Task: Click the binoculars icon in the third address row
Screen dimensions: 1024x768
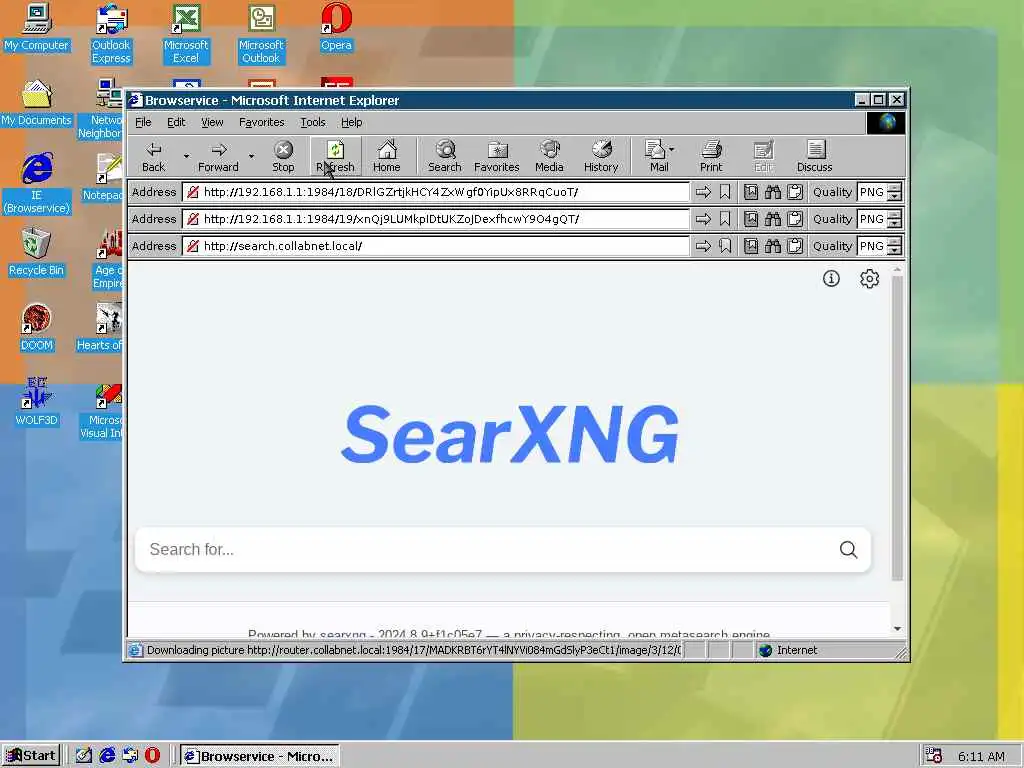Action: click(x=773, y=246)
